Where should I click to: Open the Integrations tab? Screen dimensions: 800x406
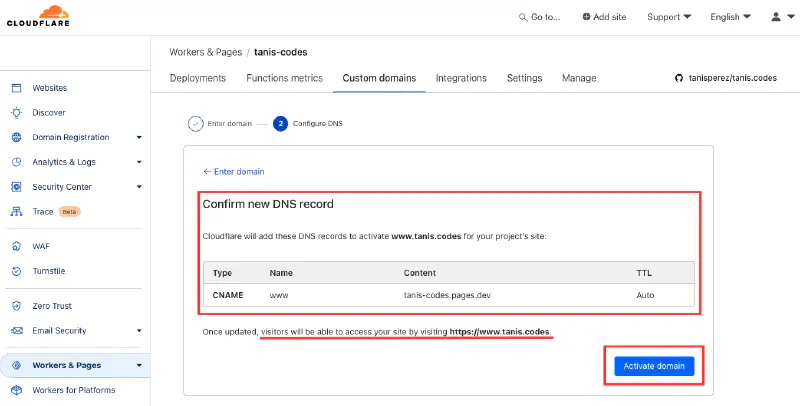tap(461, 78)
